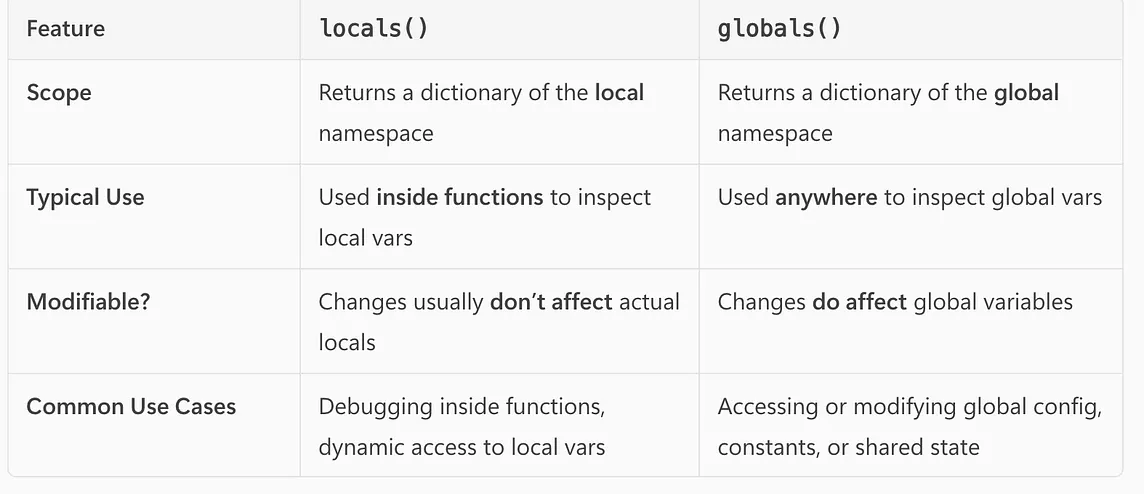The width and height of the screenshot is (1144, 494).
Task: Click the Common Use Cases row label
Action: [x=131, y=406]
